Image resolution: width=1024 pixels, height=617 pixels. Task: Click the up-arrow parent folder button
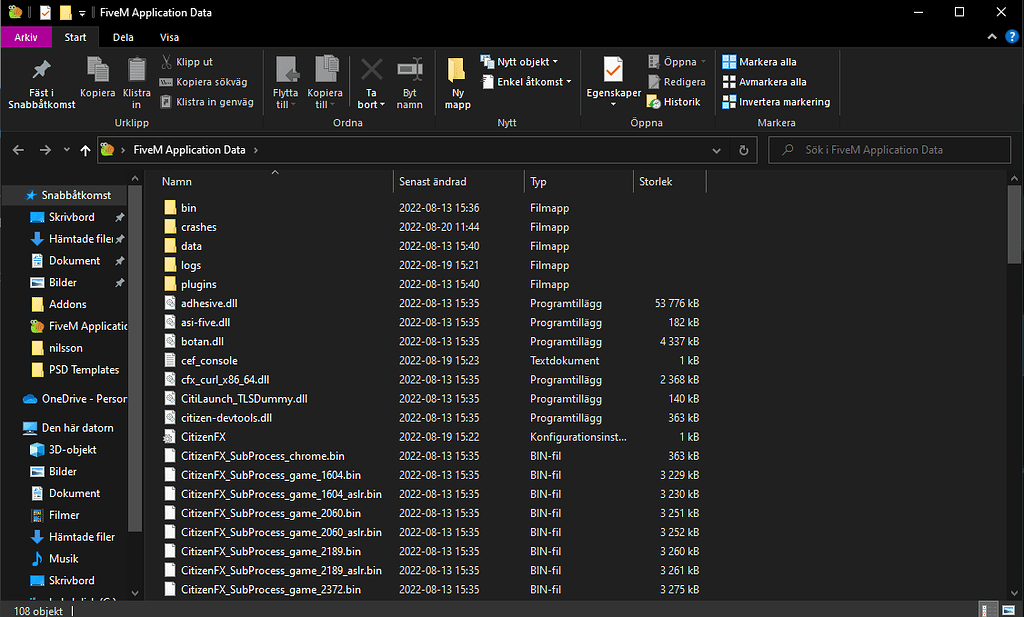(x=84, y=150)
